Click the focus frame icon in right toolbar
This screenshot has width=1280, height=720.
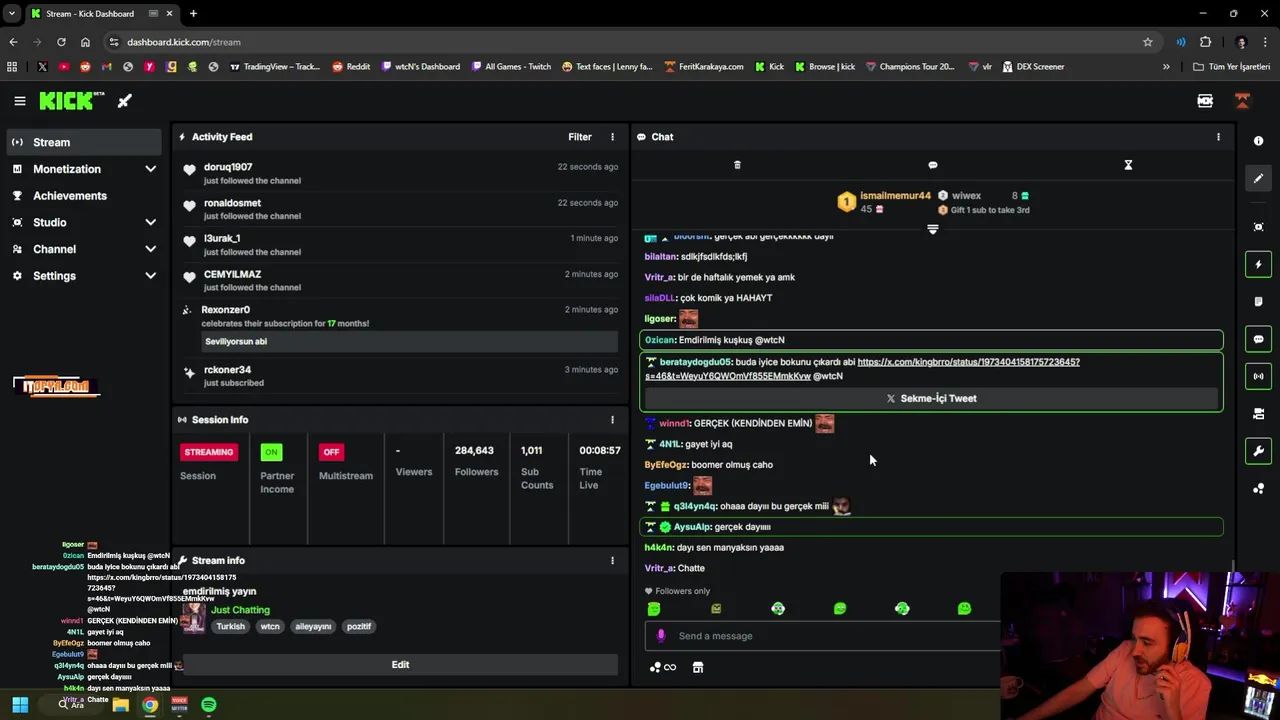point(1258,227)
